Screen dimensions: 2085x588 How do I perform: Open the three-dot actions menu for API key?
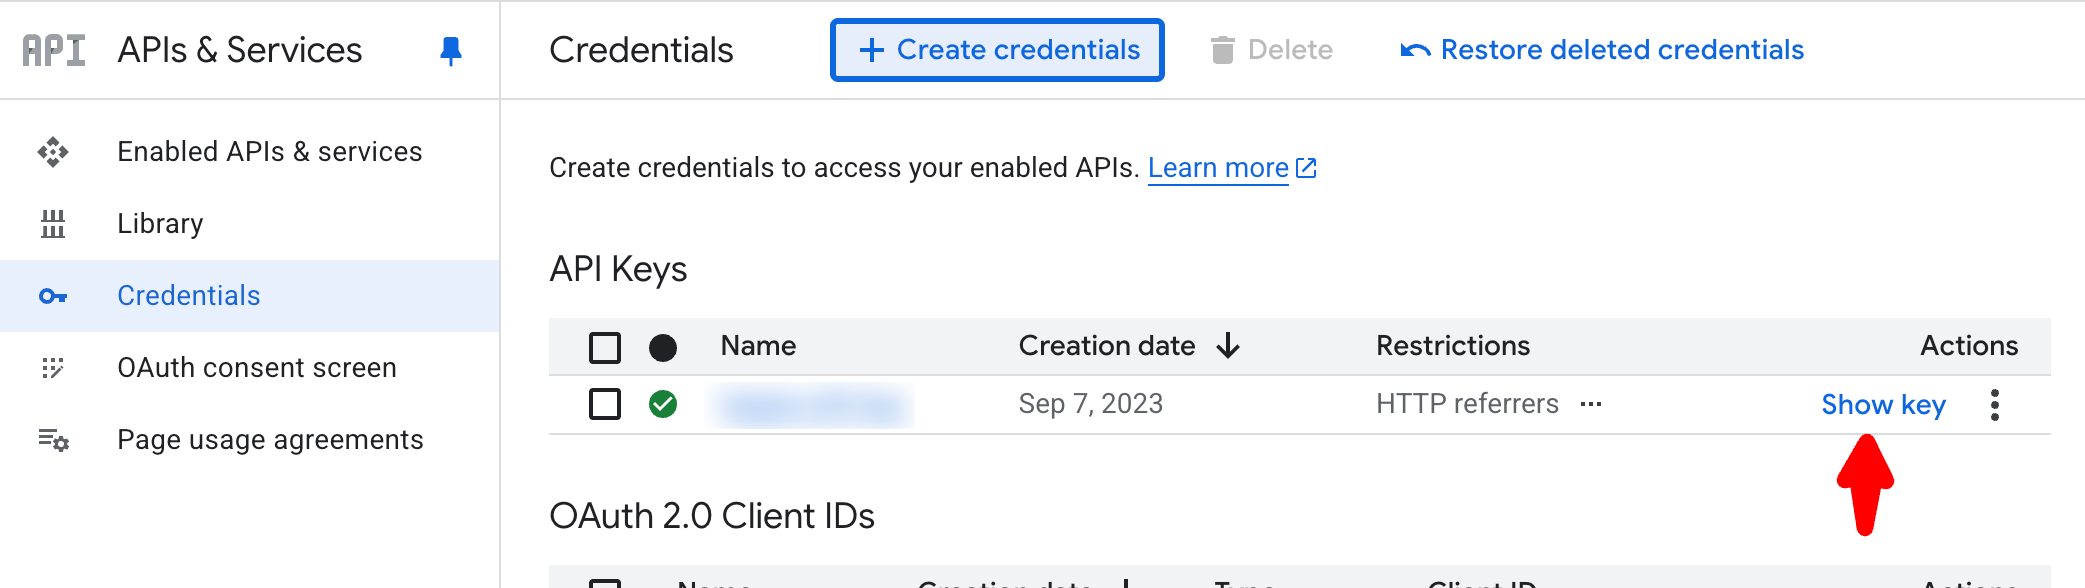pyautogui.click(x=1994, y=405)
